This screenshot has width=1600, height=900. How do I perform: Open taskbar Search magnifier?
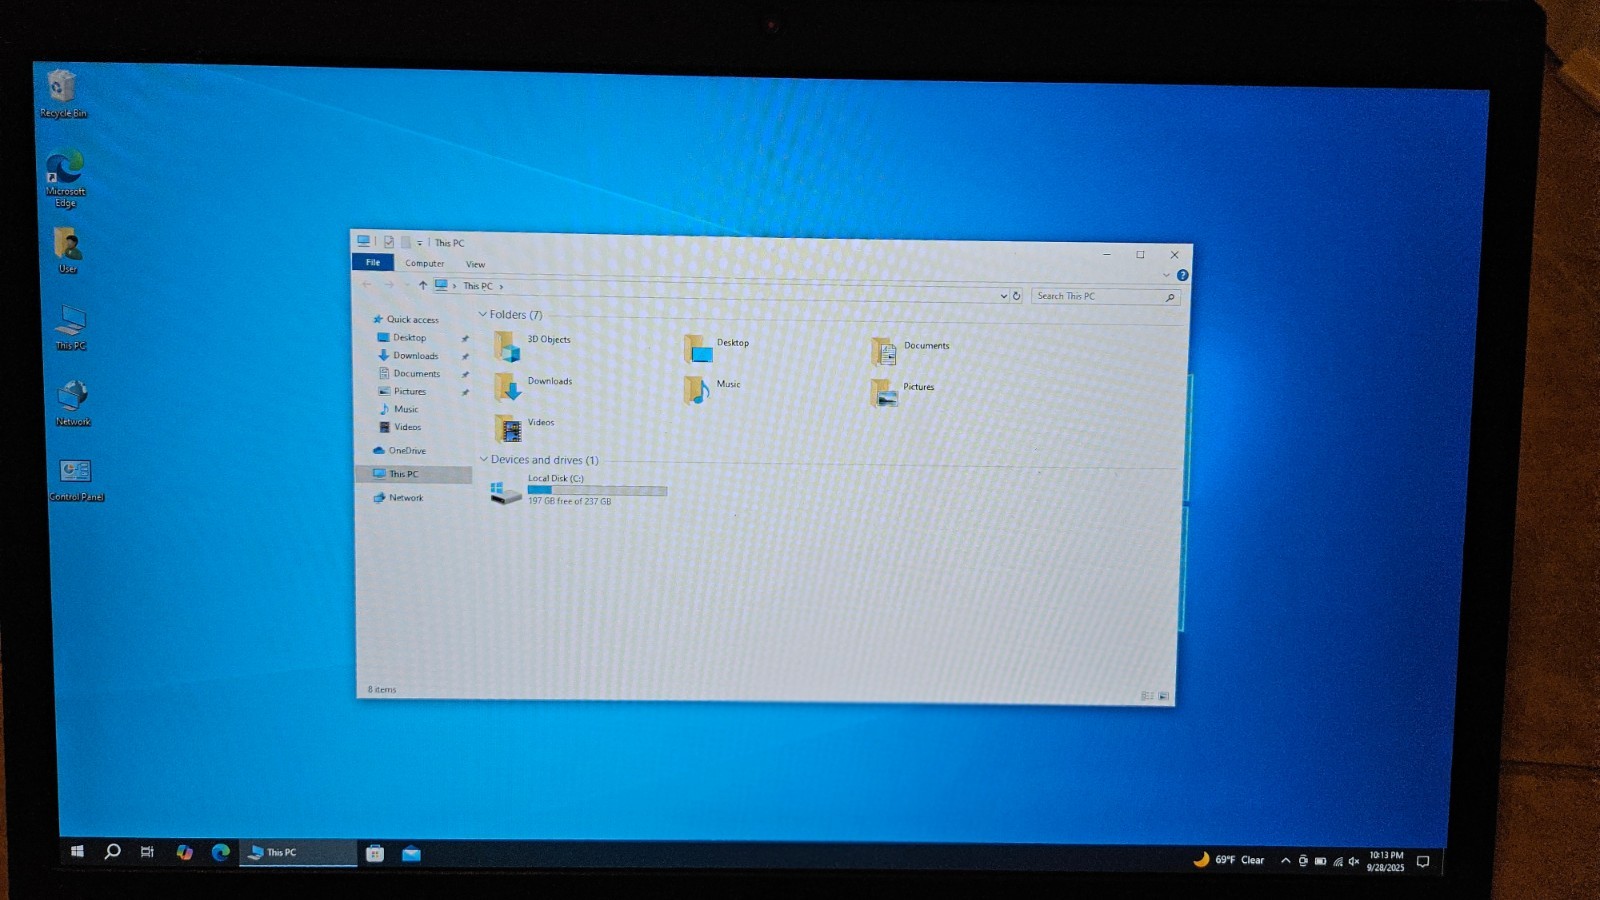112,851
